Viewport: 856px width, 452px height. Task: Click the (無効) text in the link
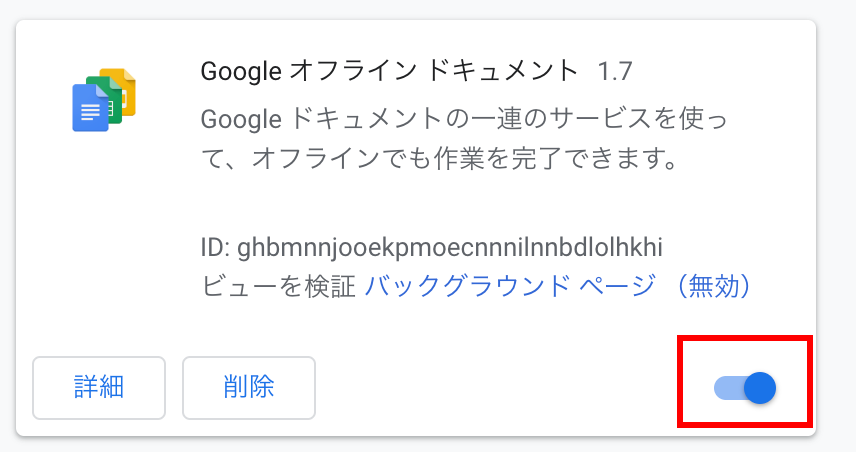pos(715,286)
